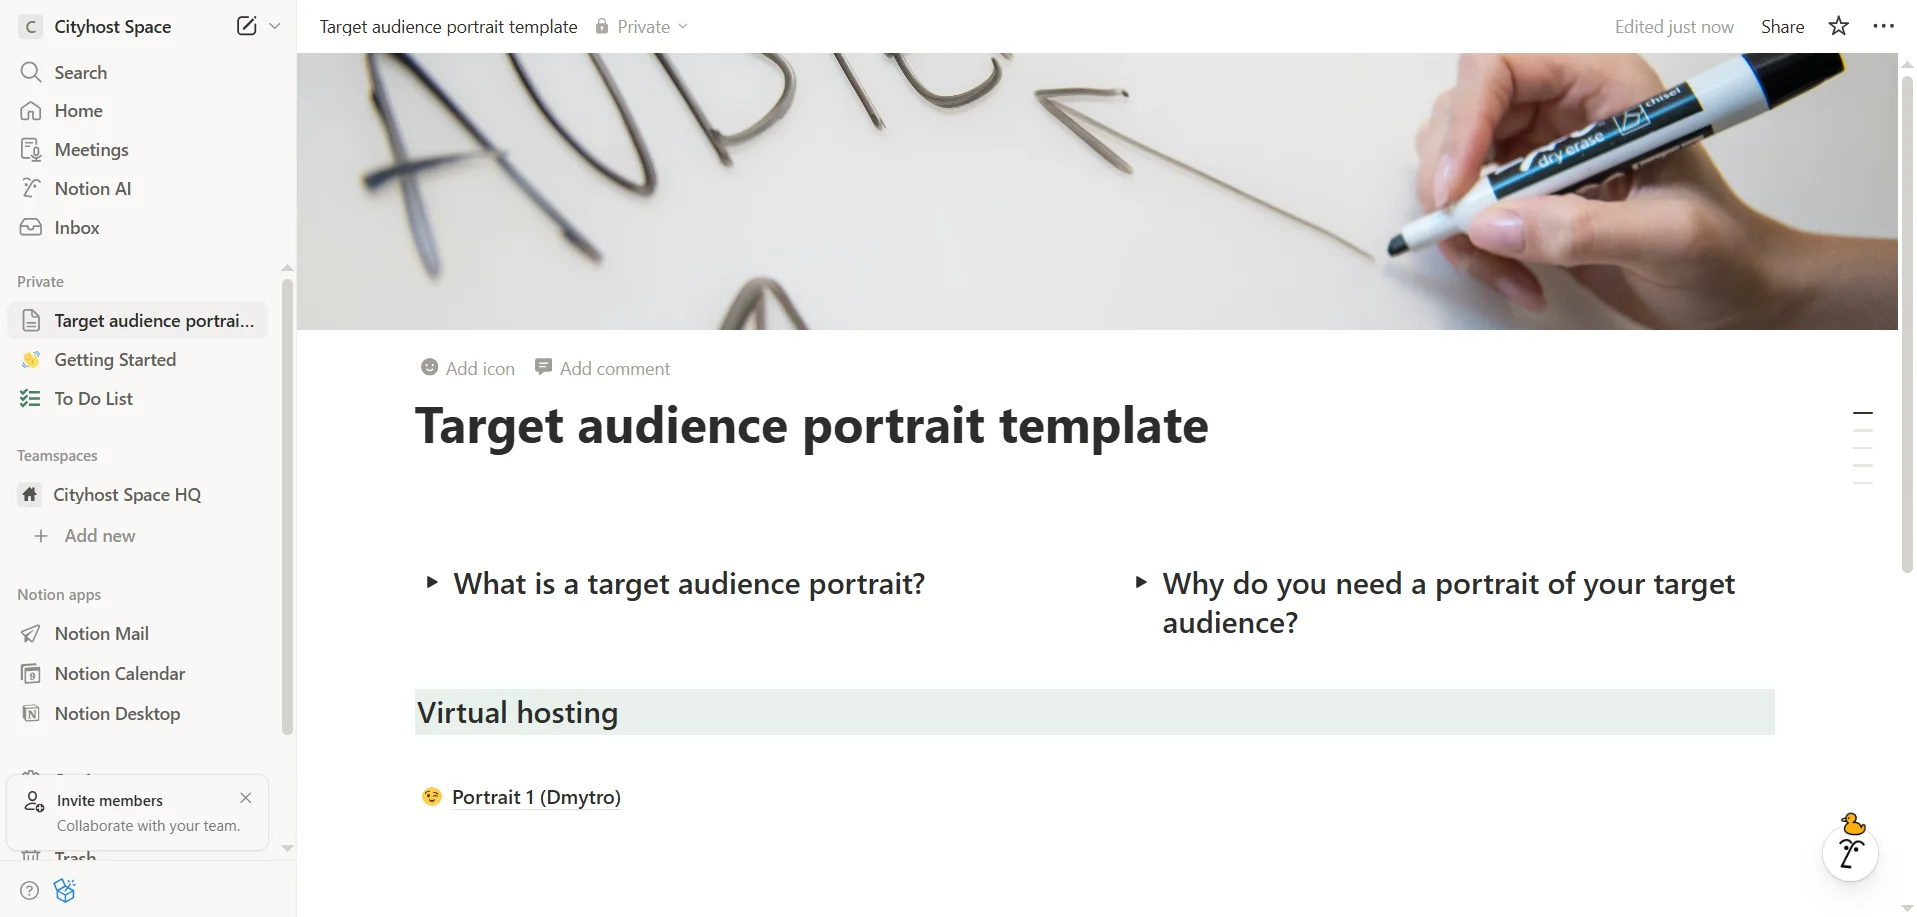Expand the 'What is a target audience portrait?' toggle
The image size is (1917, 917).
tap(432, 582)
